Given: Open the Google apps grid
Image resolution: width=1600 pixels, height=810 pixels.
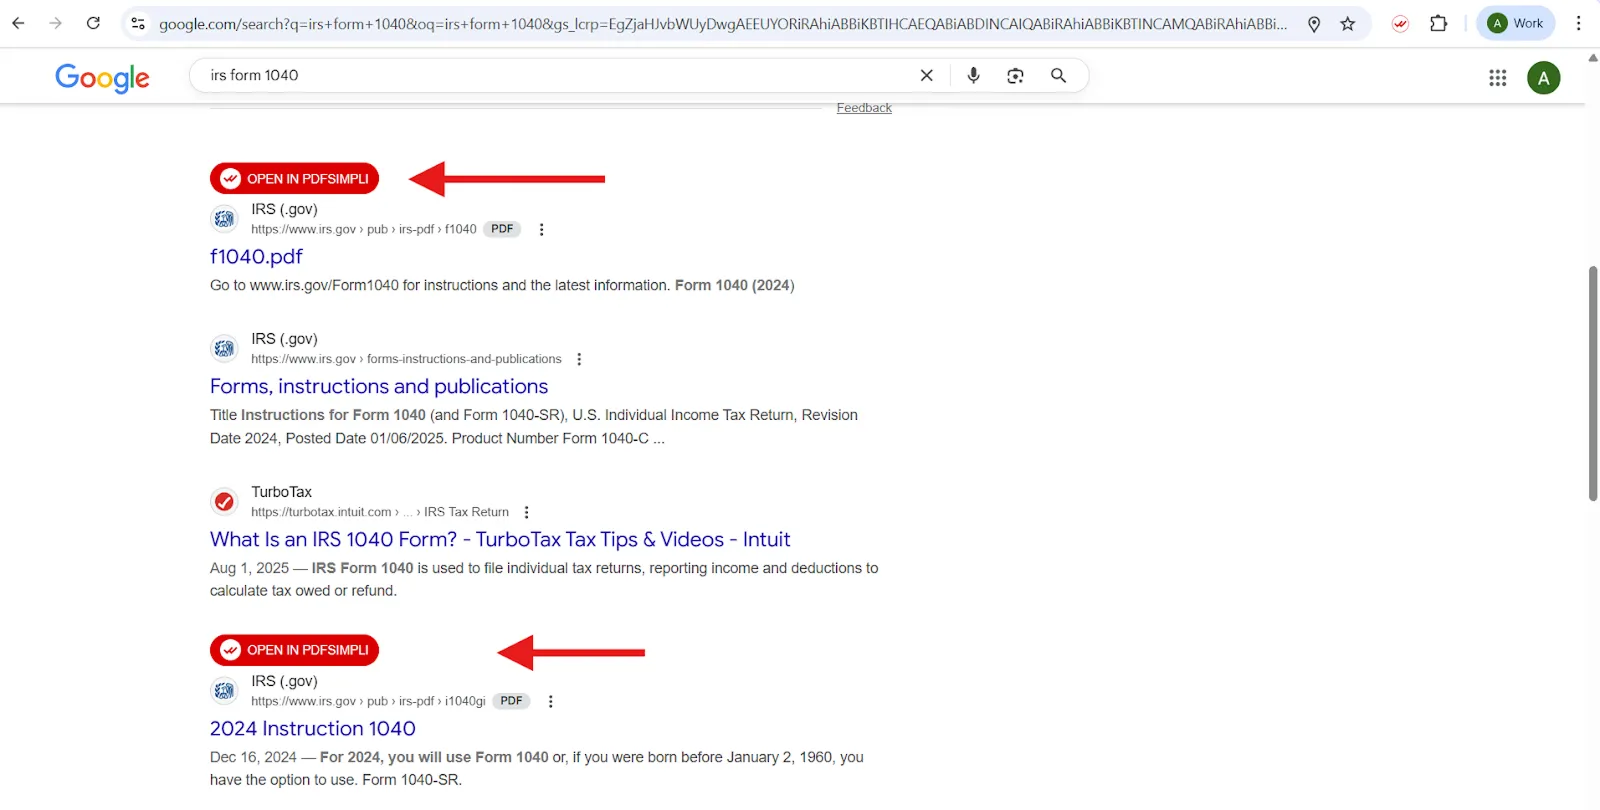Looking at the screenshot, I should tap(1497, 78).
